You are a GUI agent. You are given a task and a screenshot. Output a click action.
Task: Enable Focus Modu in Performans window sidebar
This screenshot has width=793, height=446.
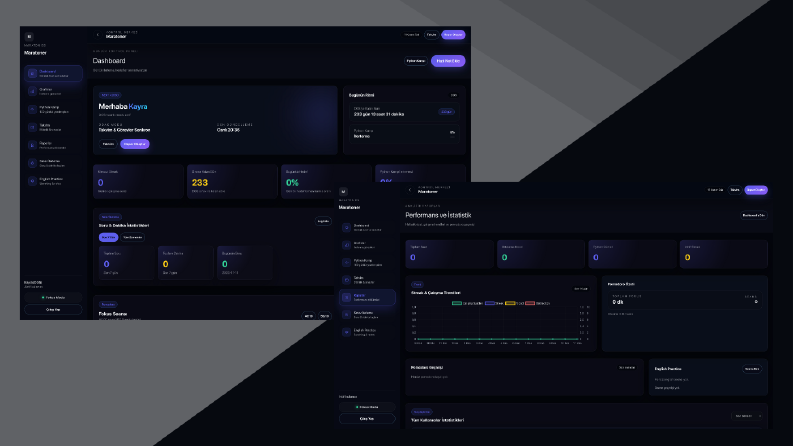(x=367, y=407)
